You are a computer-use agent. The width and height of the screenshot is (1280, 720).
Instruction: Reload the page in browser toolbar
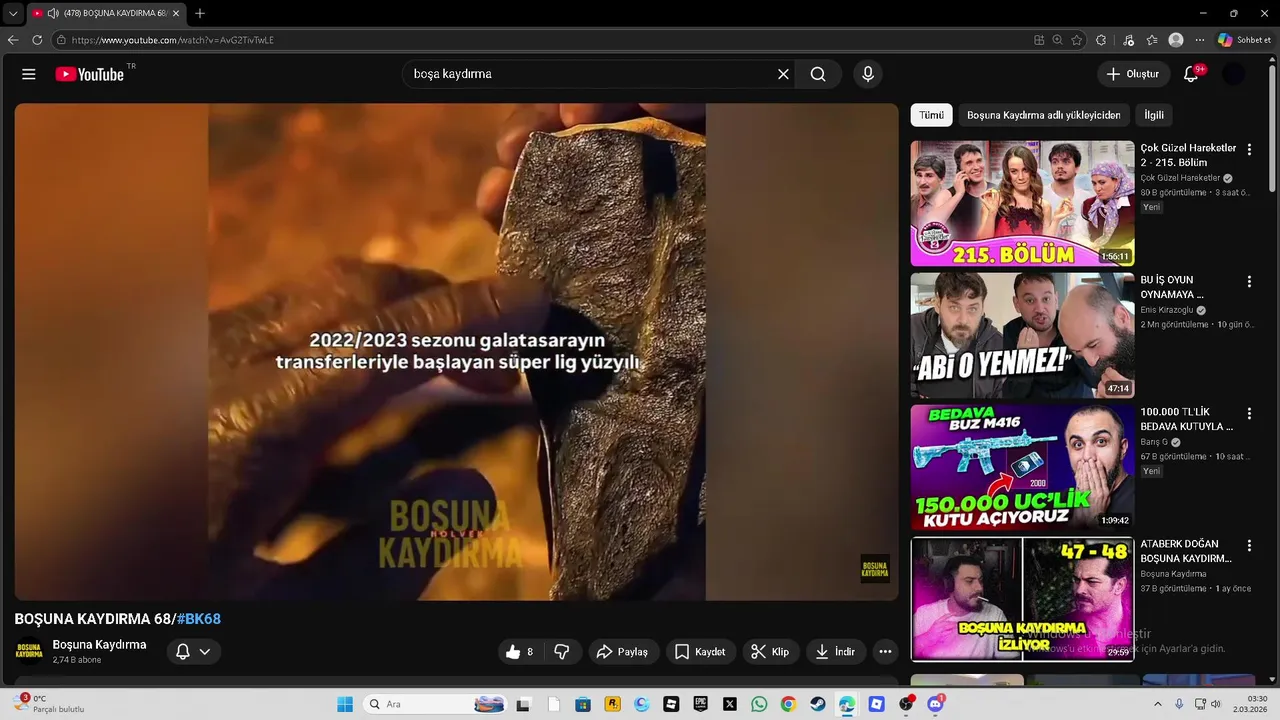(37, 40)
